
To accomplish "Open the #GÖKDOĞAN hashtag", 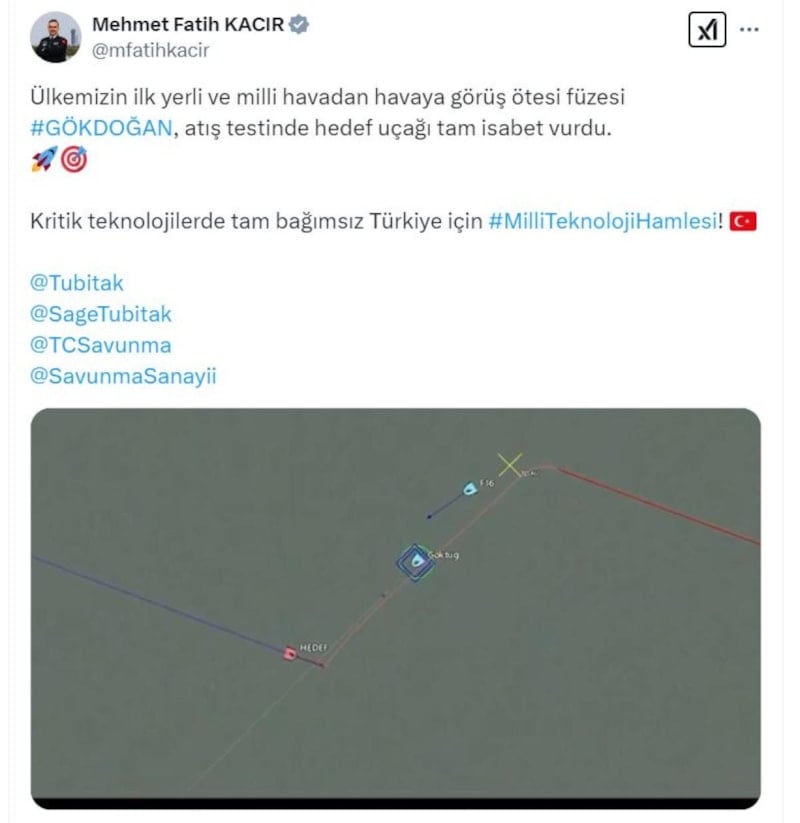I will coord(101,128).
